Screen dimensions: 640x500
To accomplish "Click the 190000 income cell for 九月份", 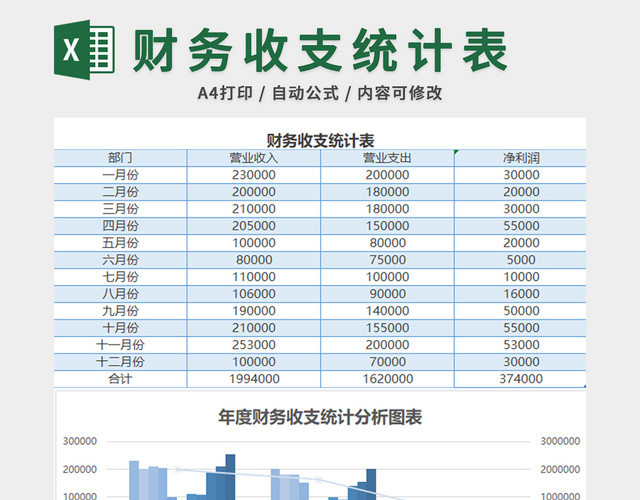I will [x=253, y=311].
